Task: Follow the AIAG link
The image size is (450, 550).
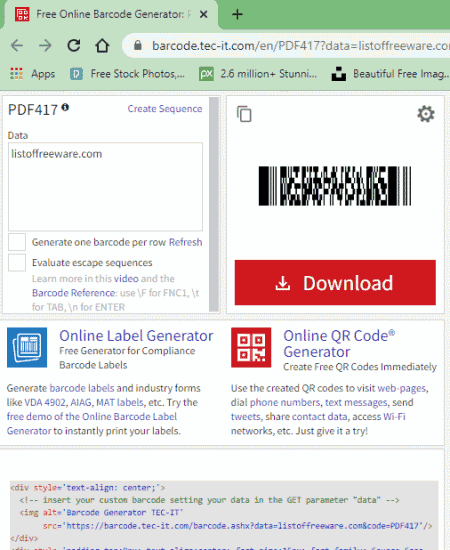Action: tap(82, 402)
